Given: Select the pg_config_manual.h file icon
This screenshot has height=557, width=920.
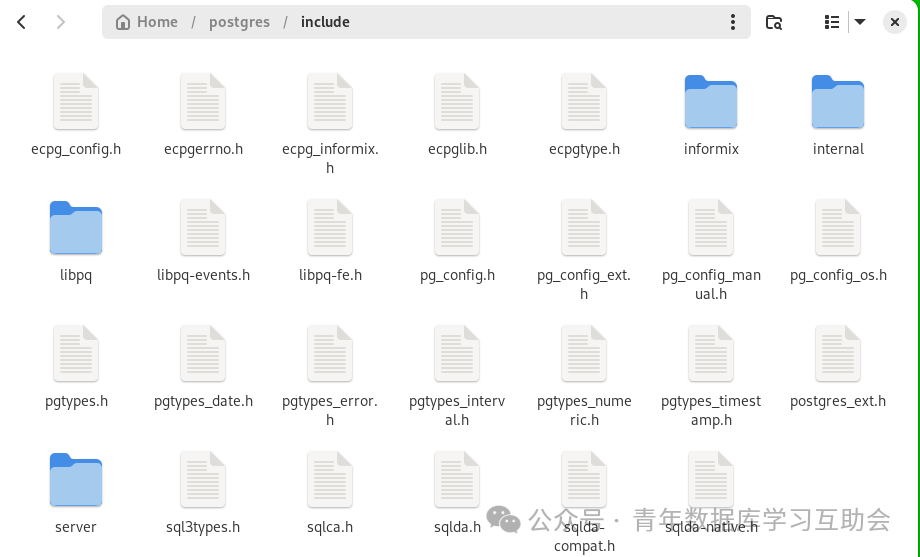Looking at the screenshot, I should (x=711, y=228).
